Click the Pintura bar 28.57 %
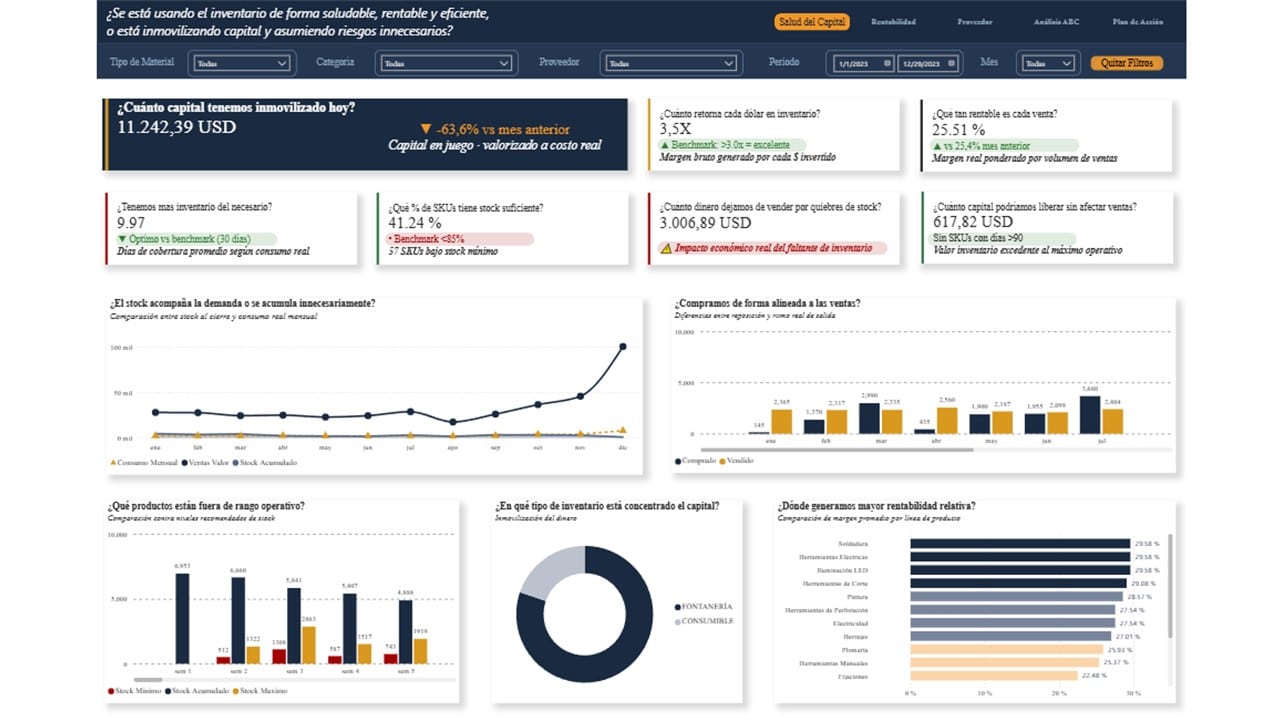1280x720 pixels. [x=1017, y=596]
